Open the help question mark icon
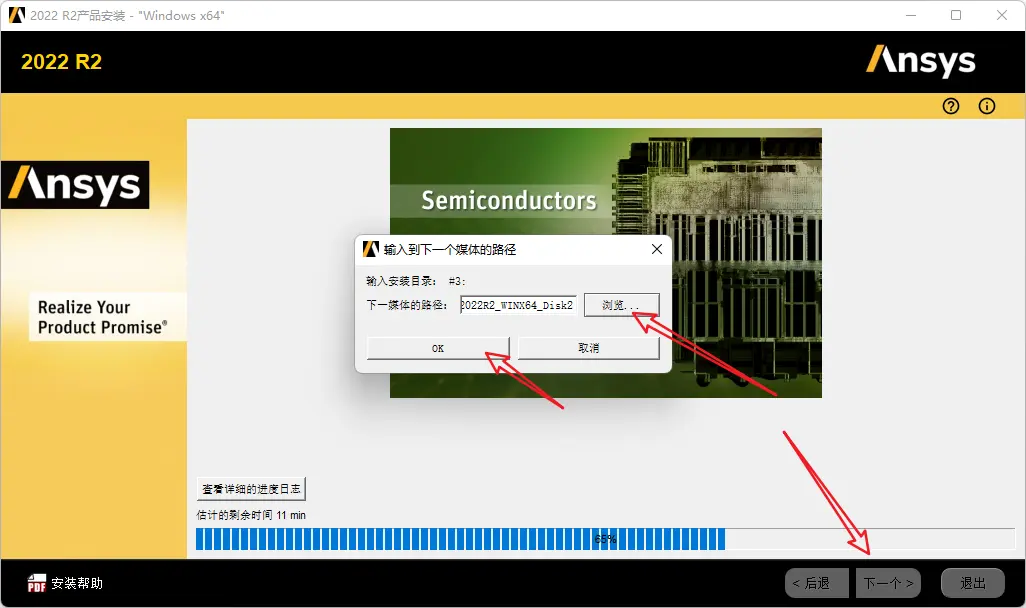 click(951, 106)
